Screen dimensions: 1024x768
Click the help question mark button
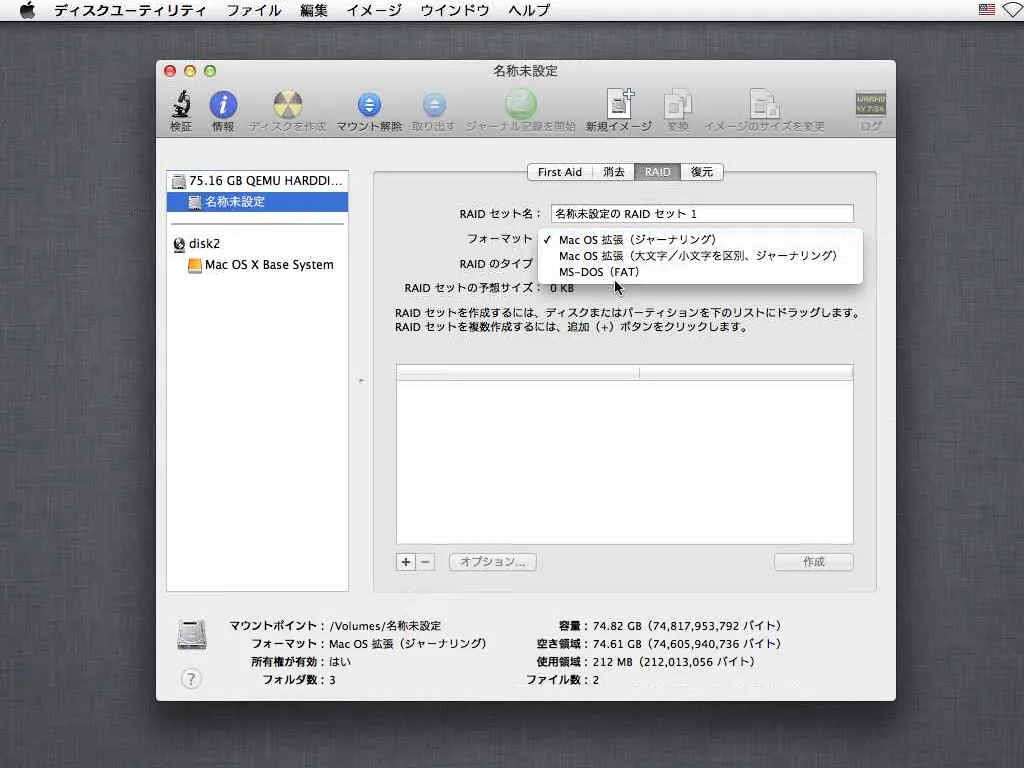pyautogui.click(x=191, y=679)
